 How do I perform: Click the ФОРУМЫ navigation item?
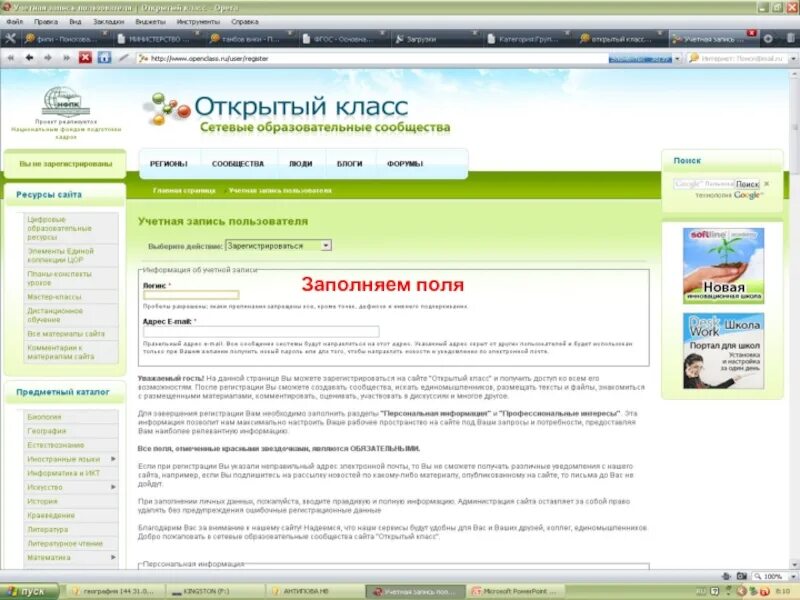[x=405, y=164]
